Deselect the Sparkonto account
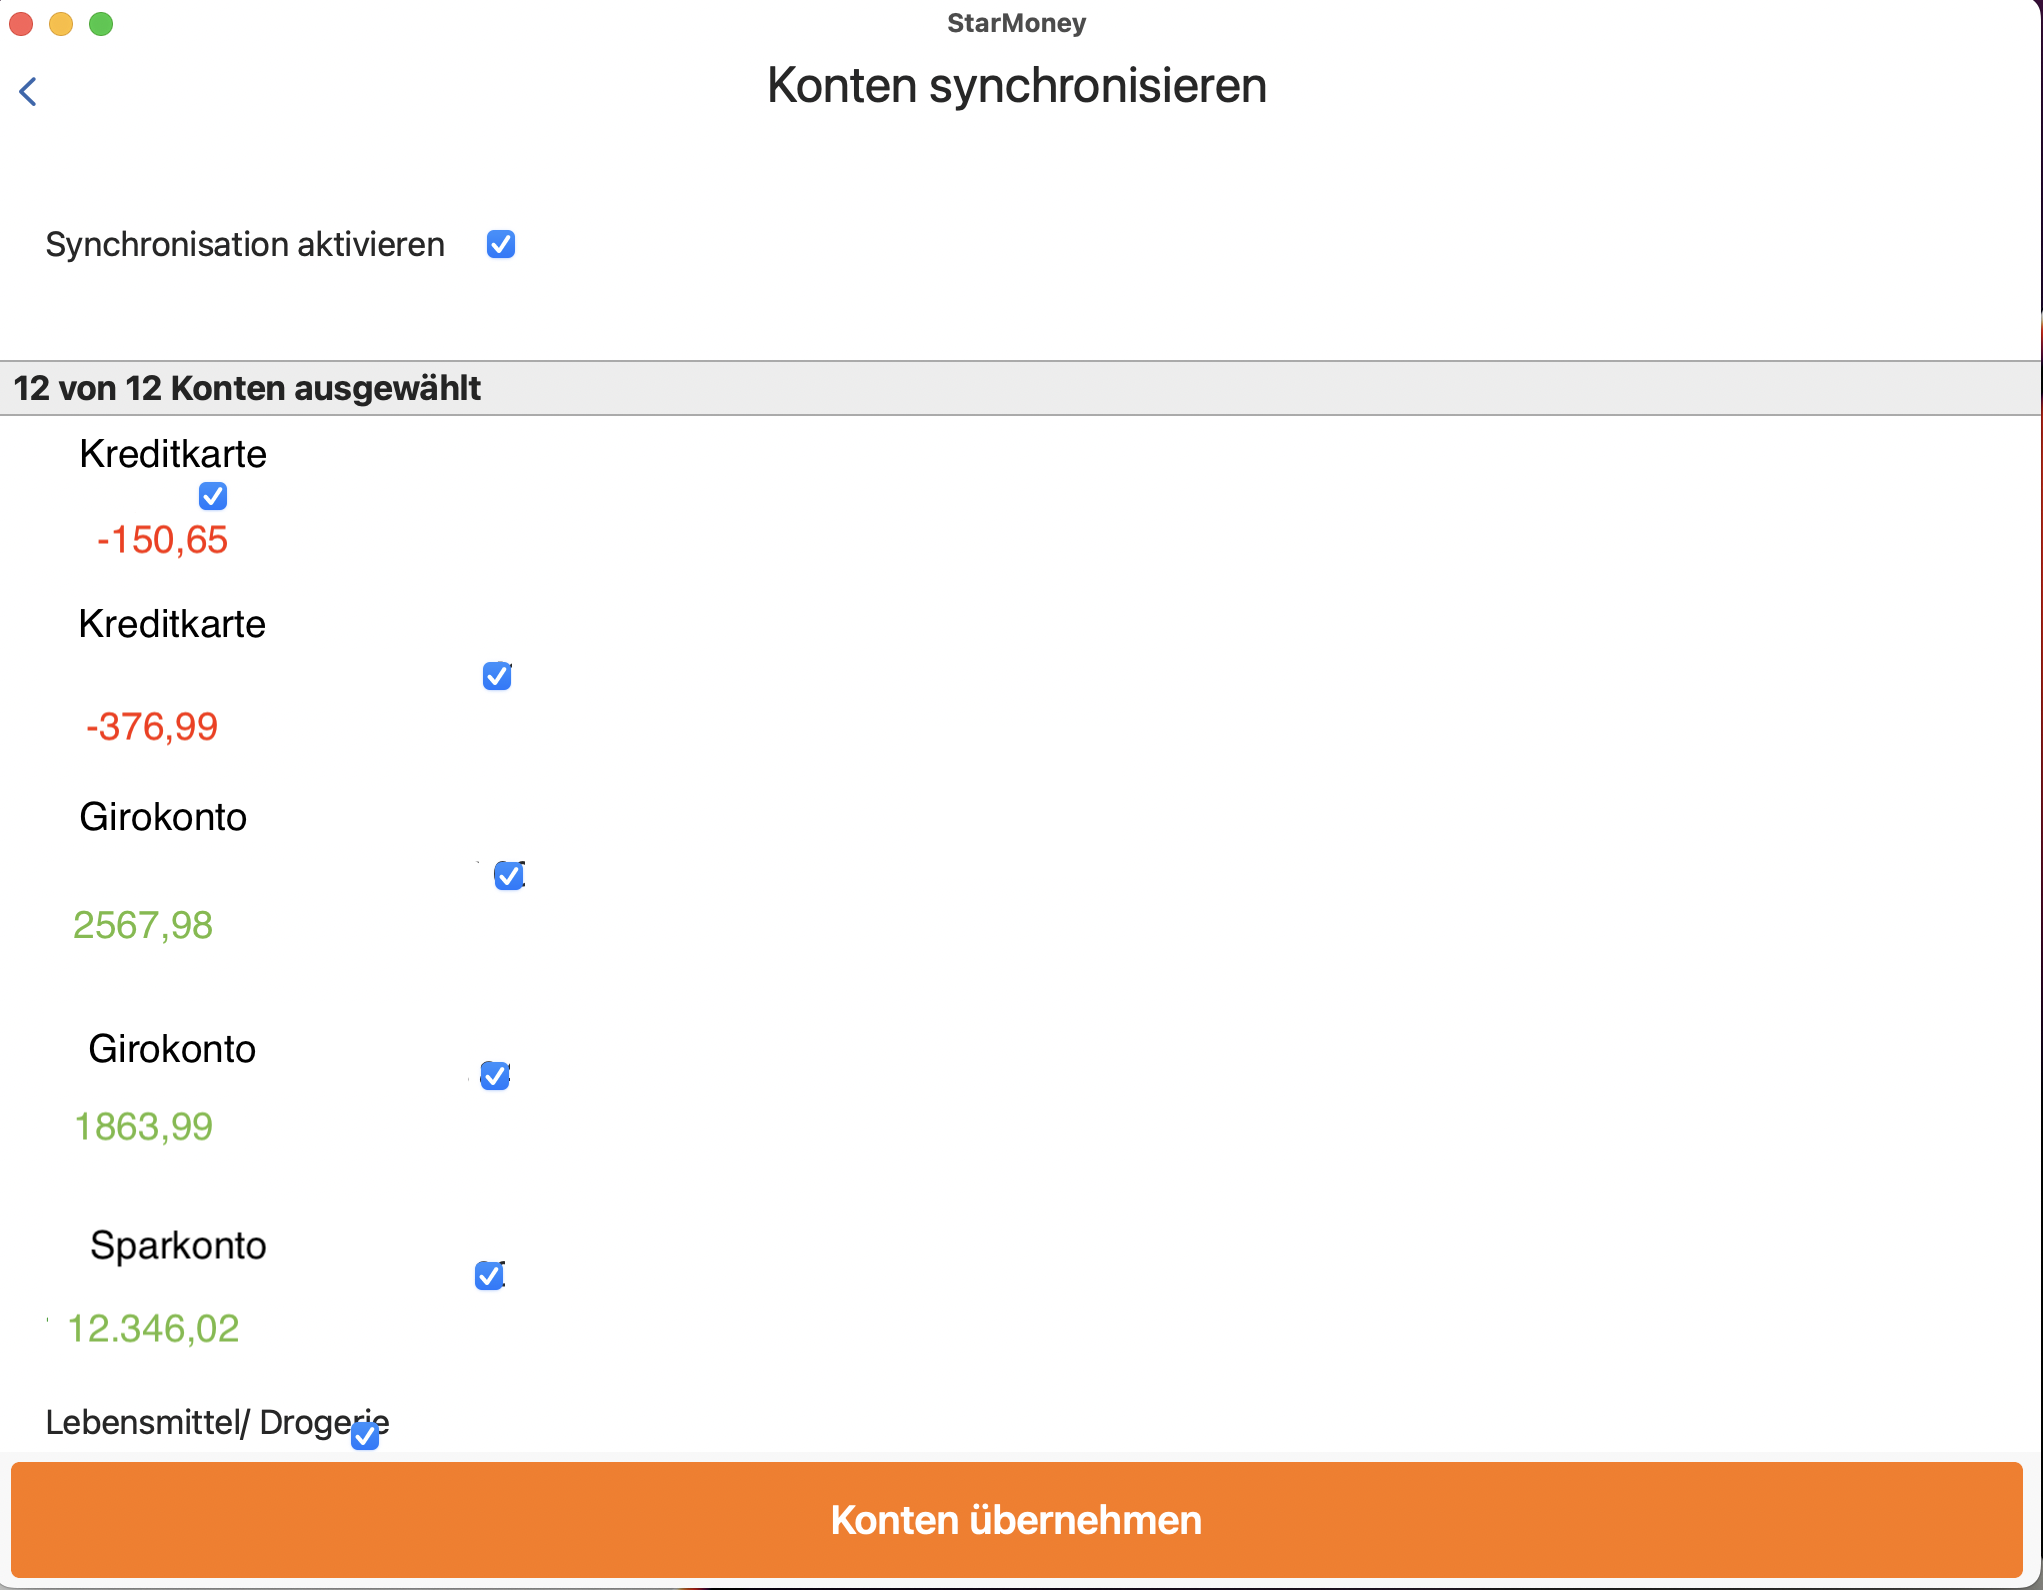Viewport: 2043px width, 1590px height. tap(489, 1276)
